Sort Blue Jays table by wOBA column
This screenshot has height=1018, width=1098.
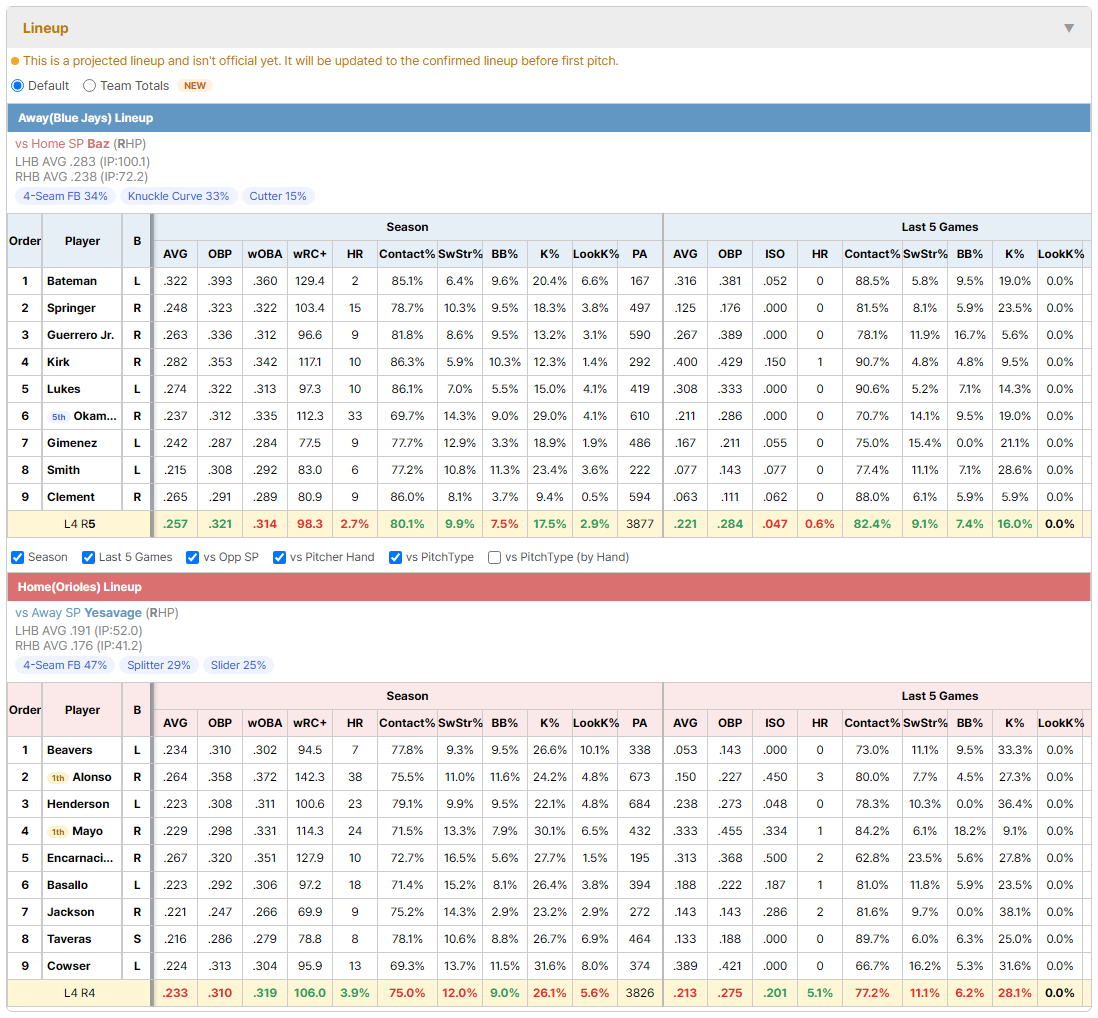(265, 254)
